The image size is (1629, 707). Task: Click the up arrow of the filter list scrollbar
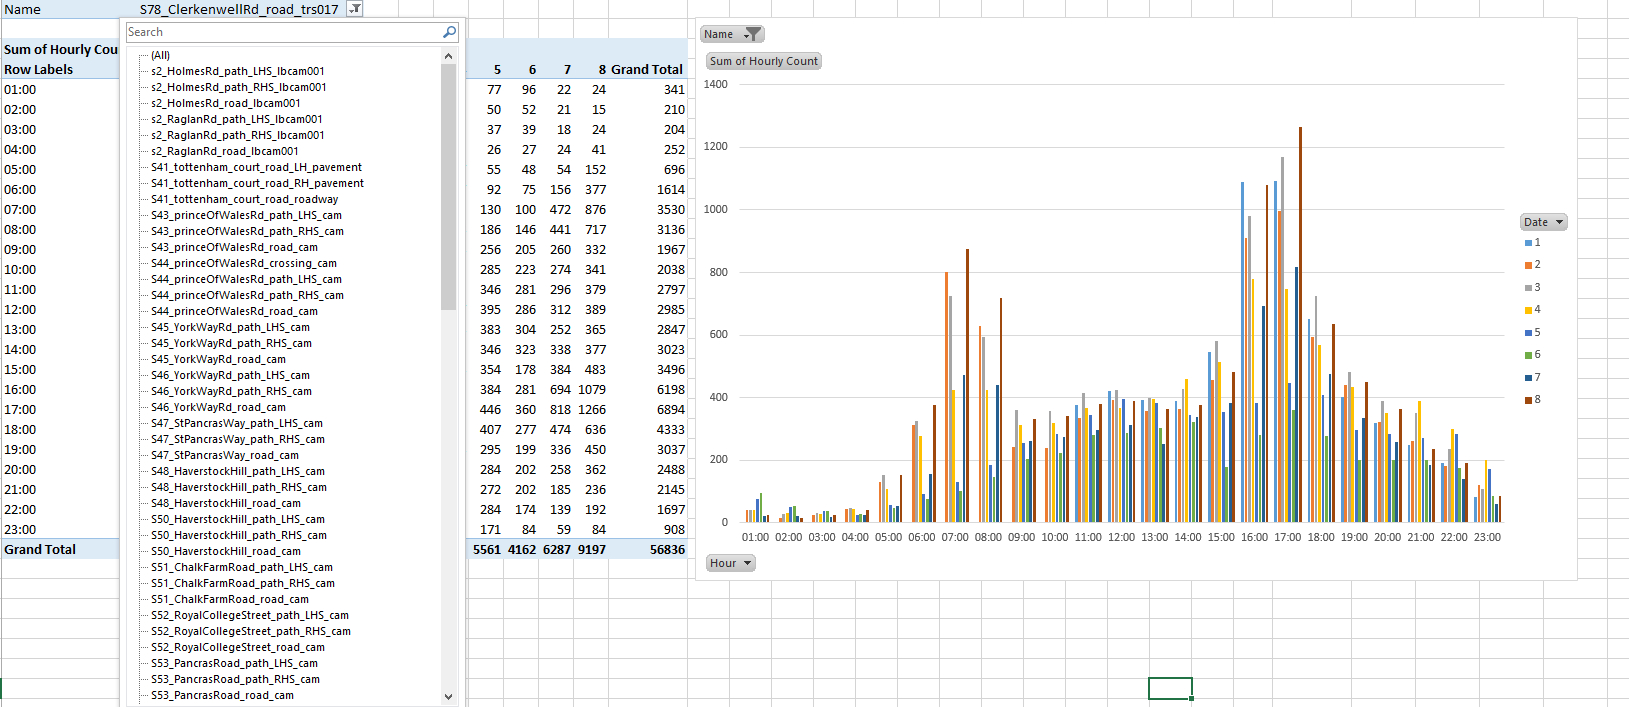pyautogui.click(x=448, y=56)
